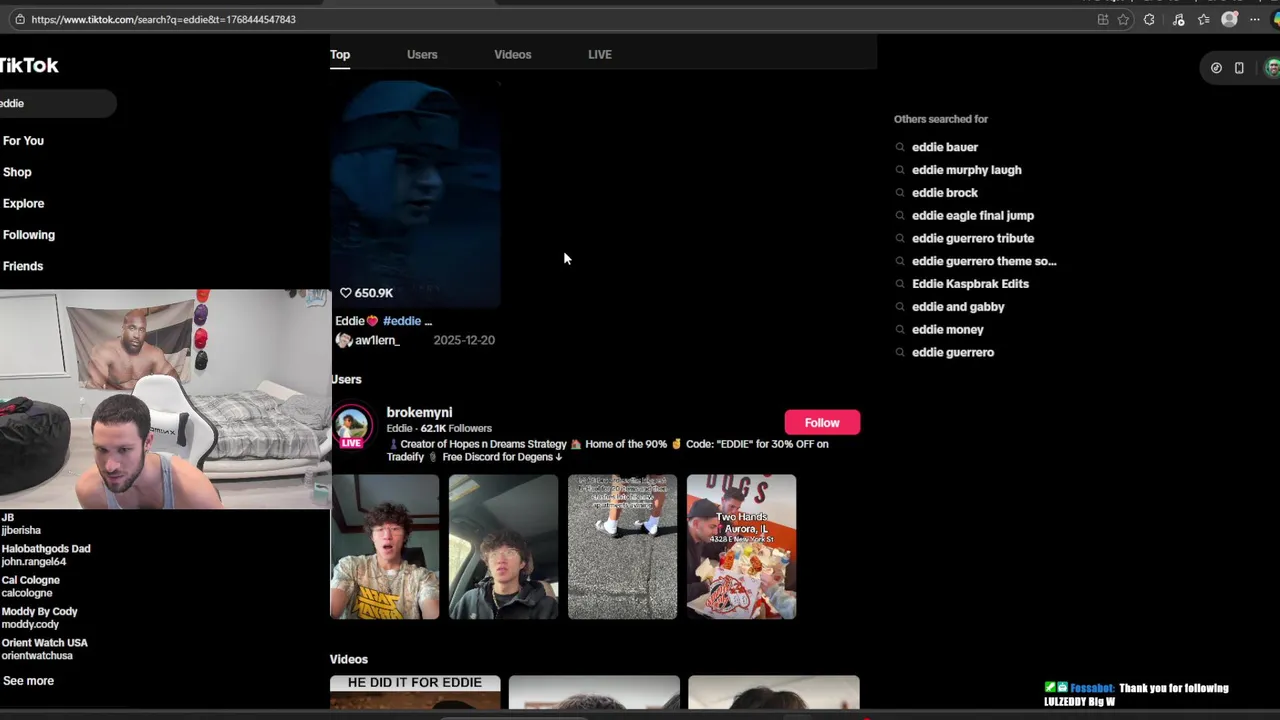
Task: Search suggestion eddie guerrero theme song
Action: click(x=984, y=261)
